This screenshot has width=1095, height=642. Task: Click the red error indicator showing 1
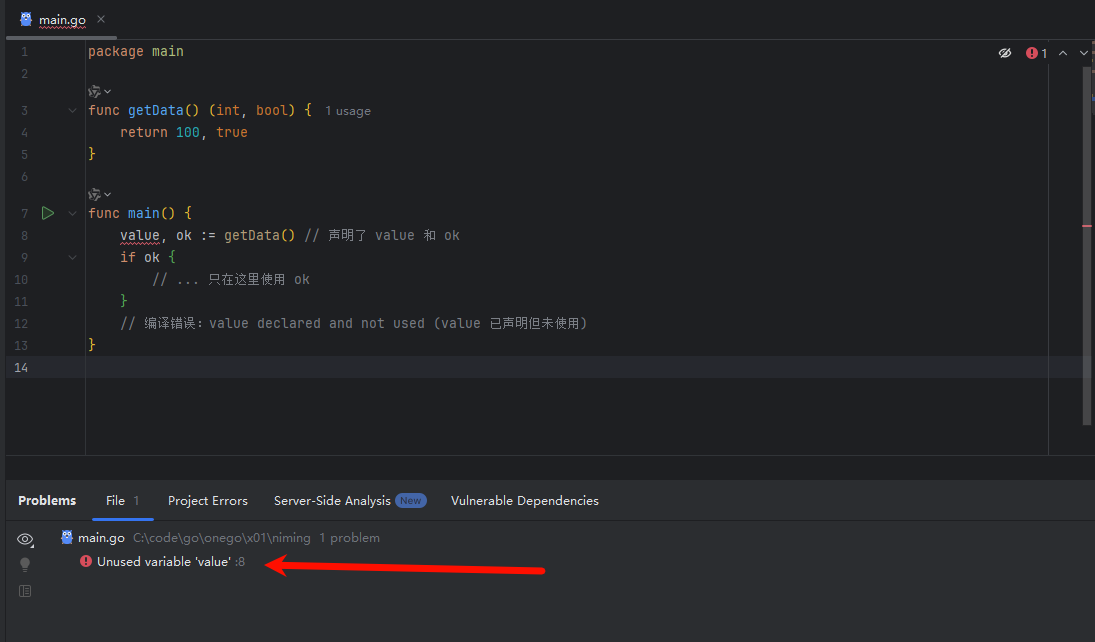(x=1036, y=53)
